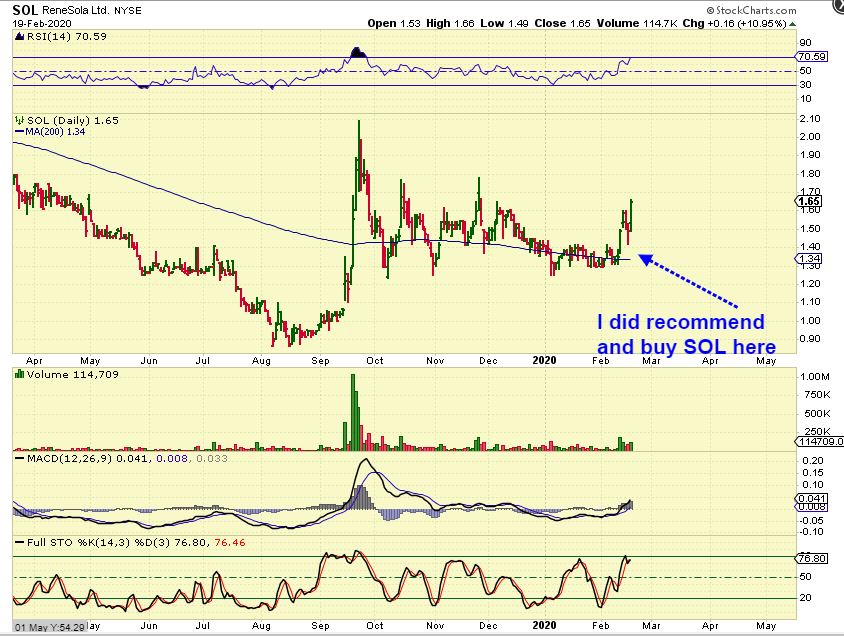The width and height of the screenshot is (844, 636).
Task: Select the SOL ticker symbol in the header
Action: 25,10
